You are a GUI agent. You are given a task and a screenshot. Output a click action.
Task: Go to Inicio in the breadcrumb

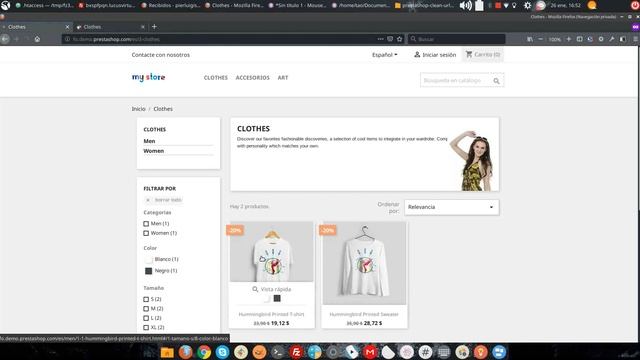coord(138,109)
